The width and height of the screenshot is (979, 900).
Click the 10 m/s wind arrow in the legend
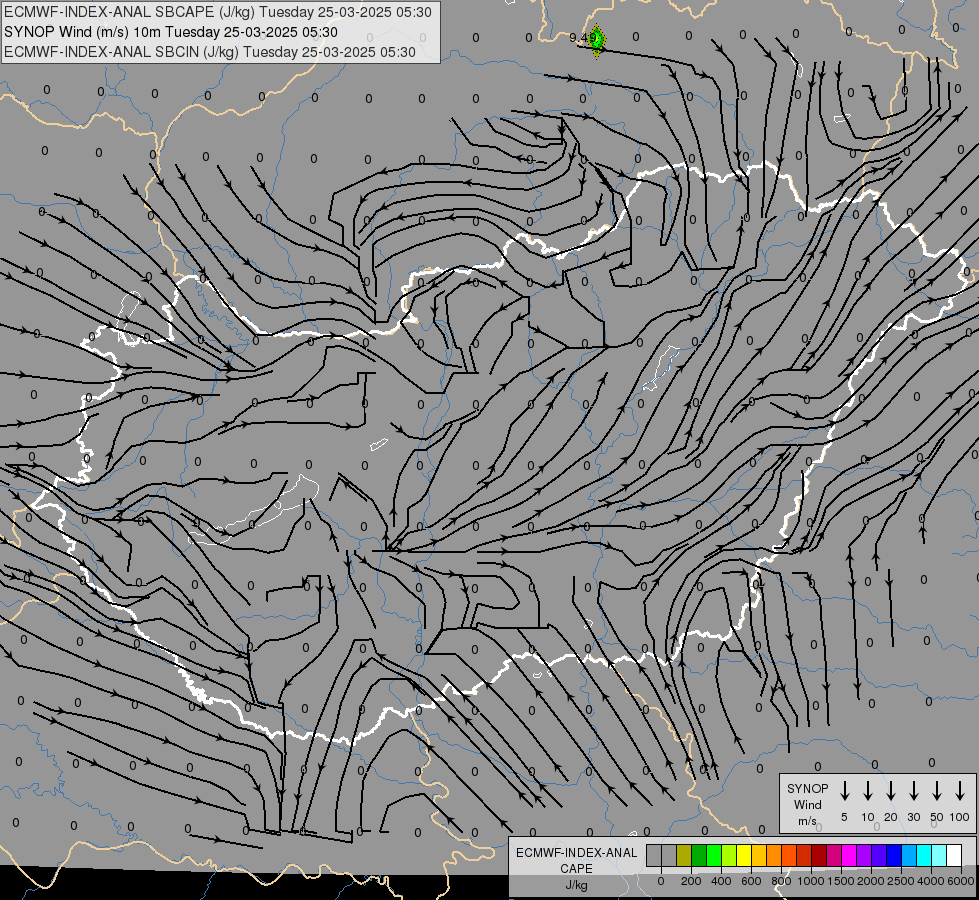868,791
